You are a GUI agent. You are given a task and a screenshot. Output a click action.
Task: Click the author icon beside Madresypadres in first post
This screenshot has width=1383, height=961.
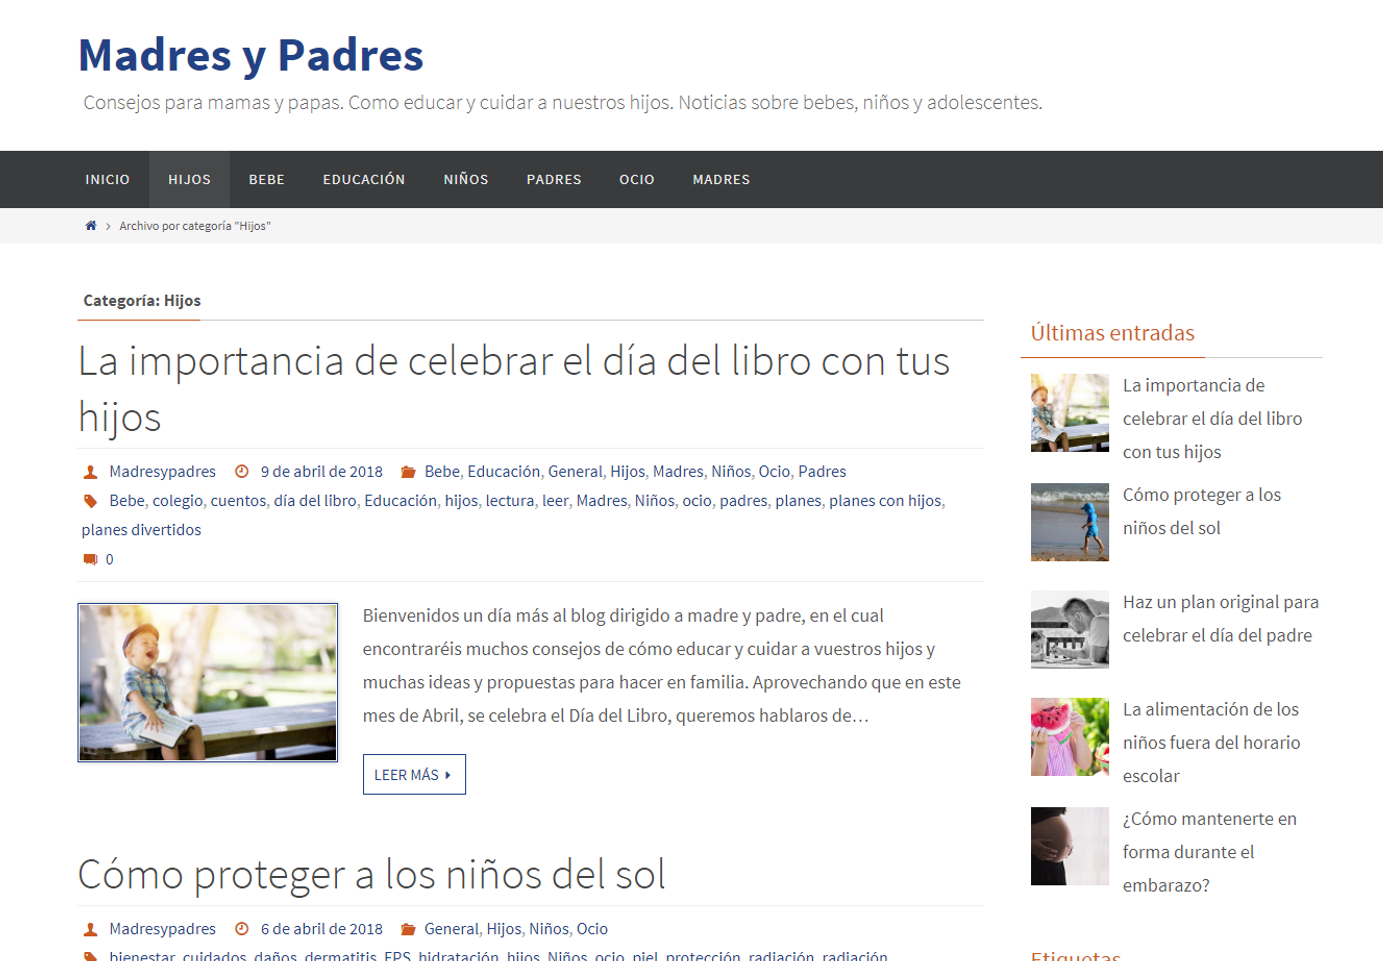click(x=90, y=472)
